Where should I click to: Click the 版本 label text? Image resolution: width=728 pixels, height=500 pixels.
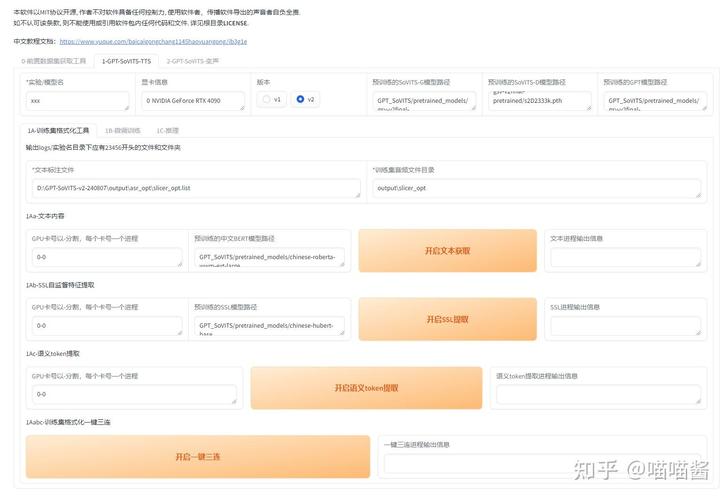(x=263, y=82)
